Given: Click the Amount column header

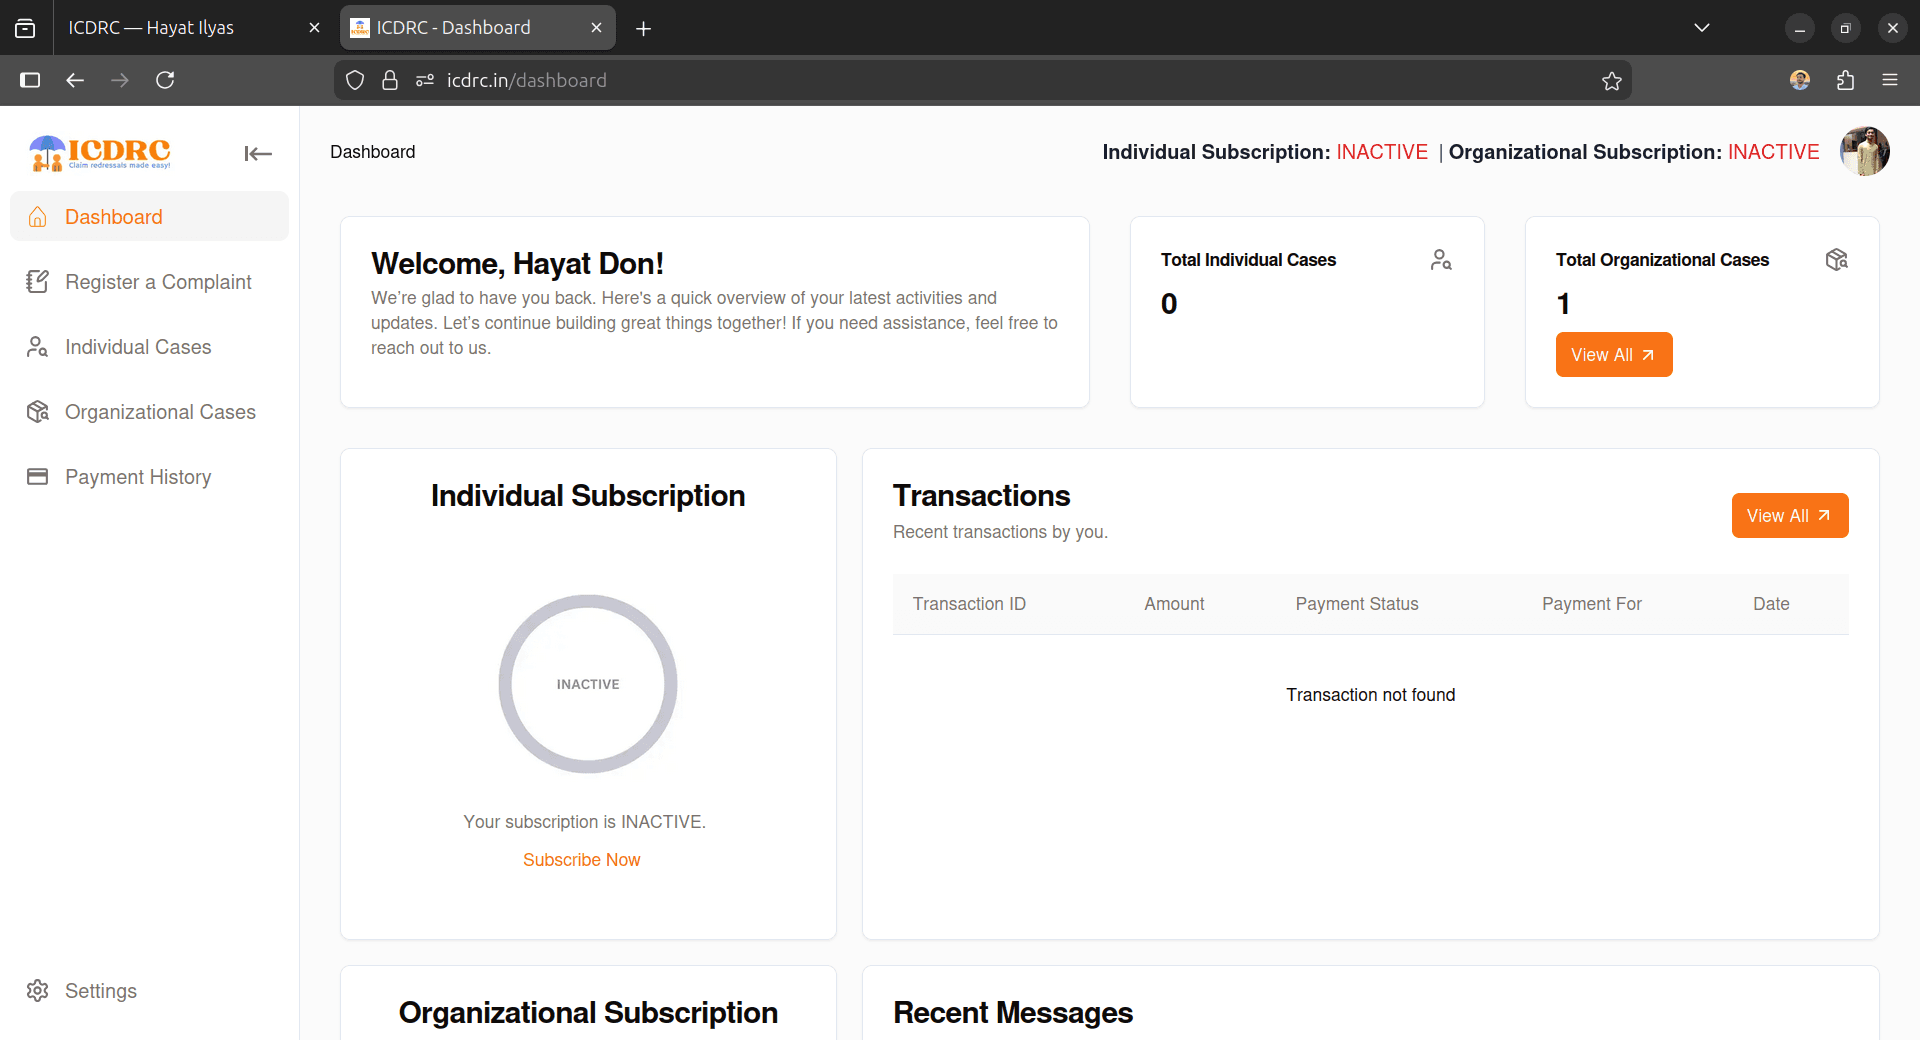Looking at the screenshot, I should (x=1174, y=604).
